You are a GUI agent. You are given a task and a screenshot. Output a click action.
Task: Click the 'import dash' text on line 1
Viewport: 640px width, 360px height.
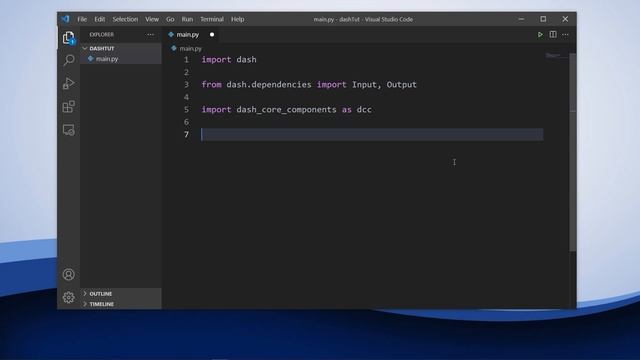[x=229, y=60]
